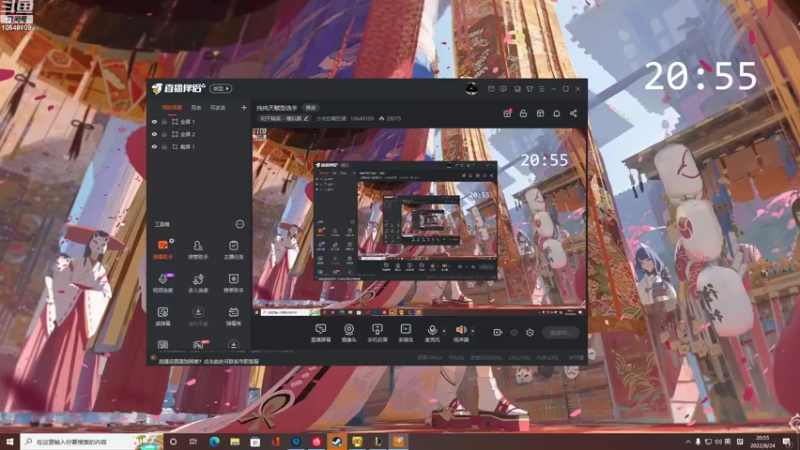Select the 截屏 1 source row
The height and width of the screenshot is (450, 800).
198,146
